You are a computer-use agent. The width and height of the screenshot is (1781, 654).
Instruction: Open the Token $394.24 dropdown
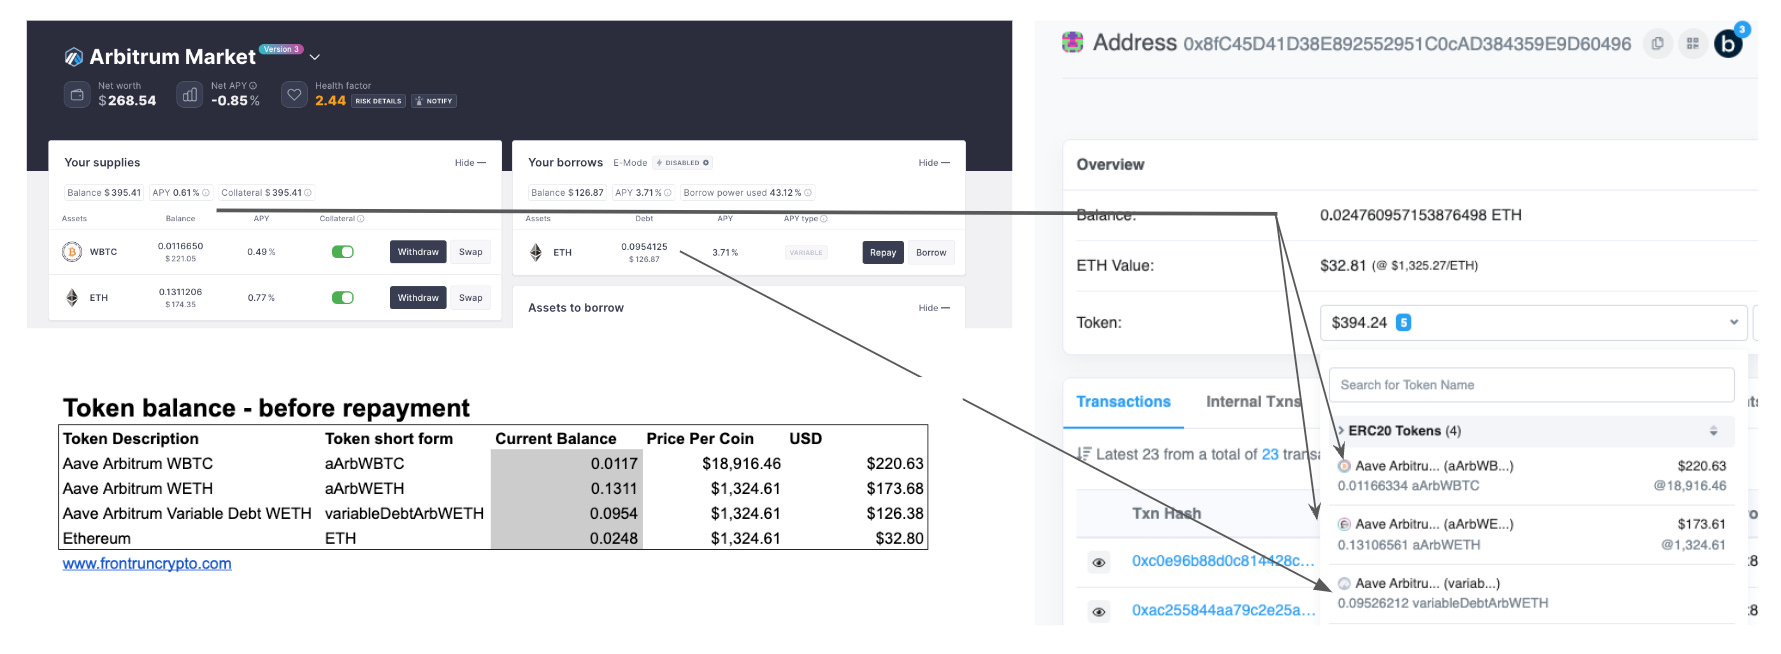[x=1534, y=323]
